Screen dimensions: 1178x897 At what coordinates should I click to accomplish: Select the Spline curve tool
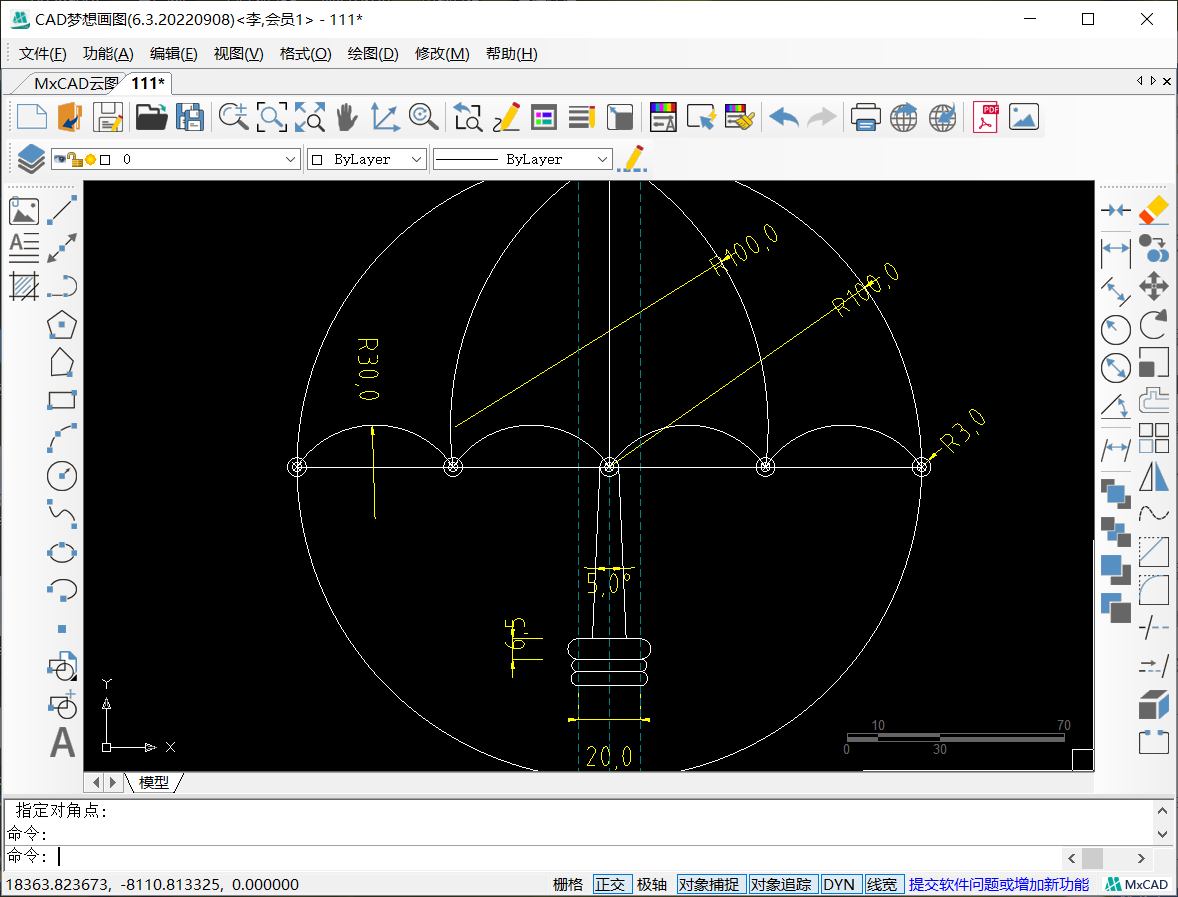62,514
